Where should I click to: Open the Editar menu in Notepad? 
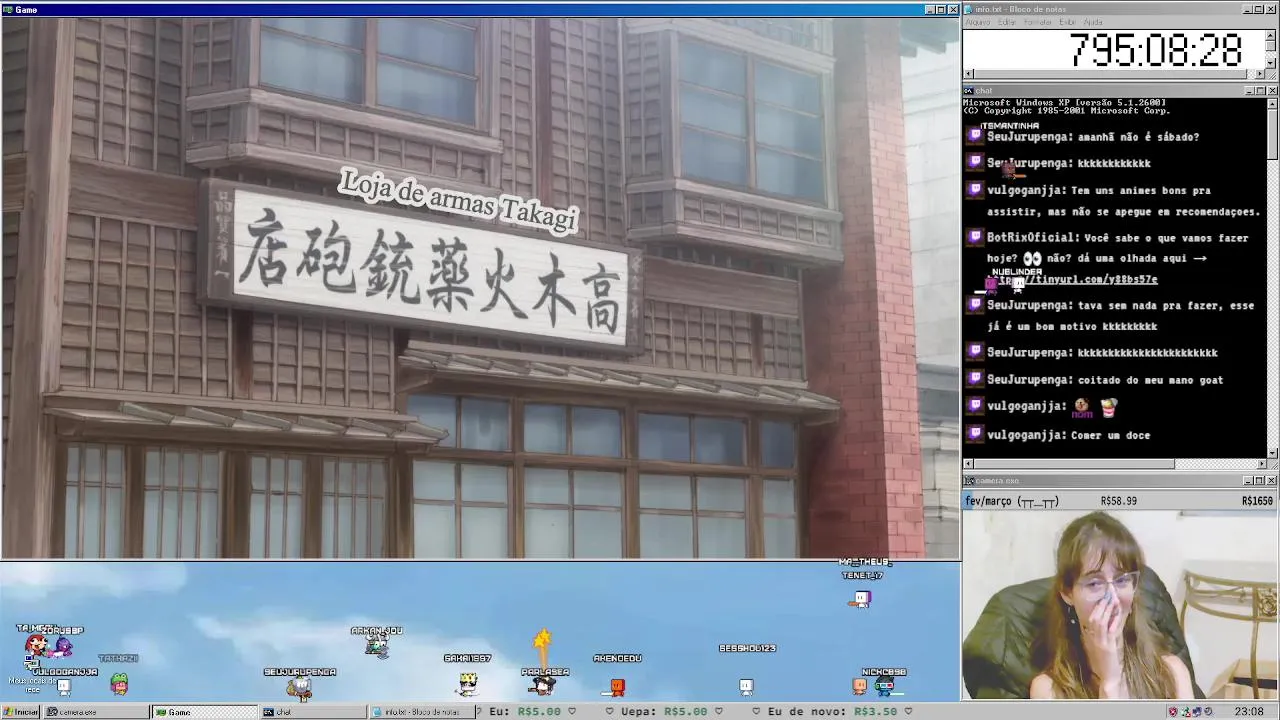(x=1006, y=22)
